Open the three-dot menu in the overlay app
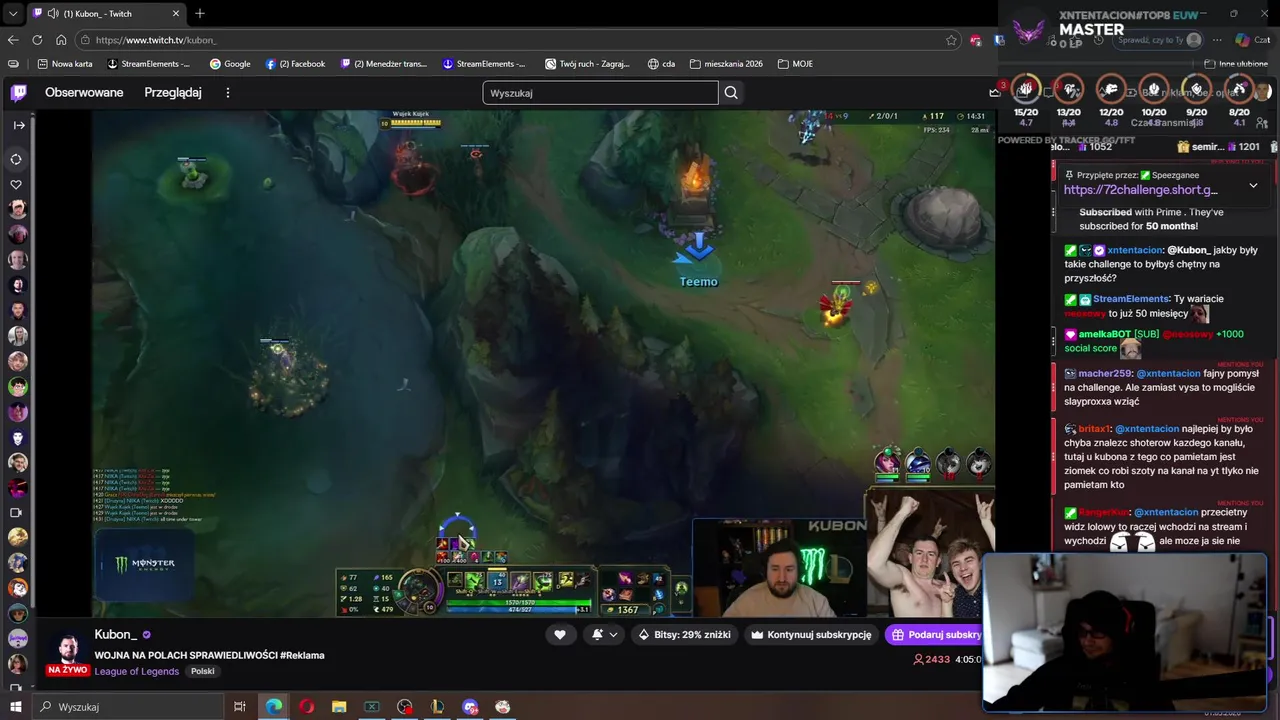The image size is (1280, 720). (x=1217, y=40)
